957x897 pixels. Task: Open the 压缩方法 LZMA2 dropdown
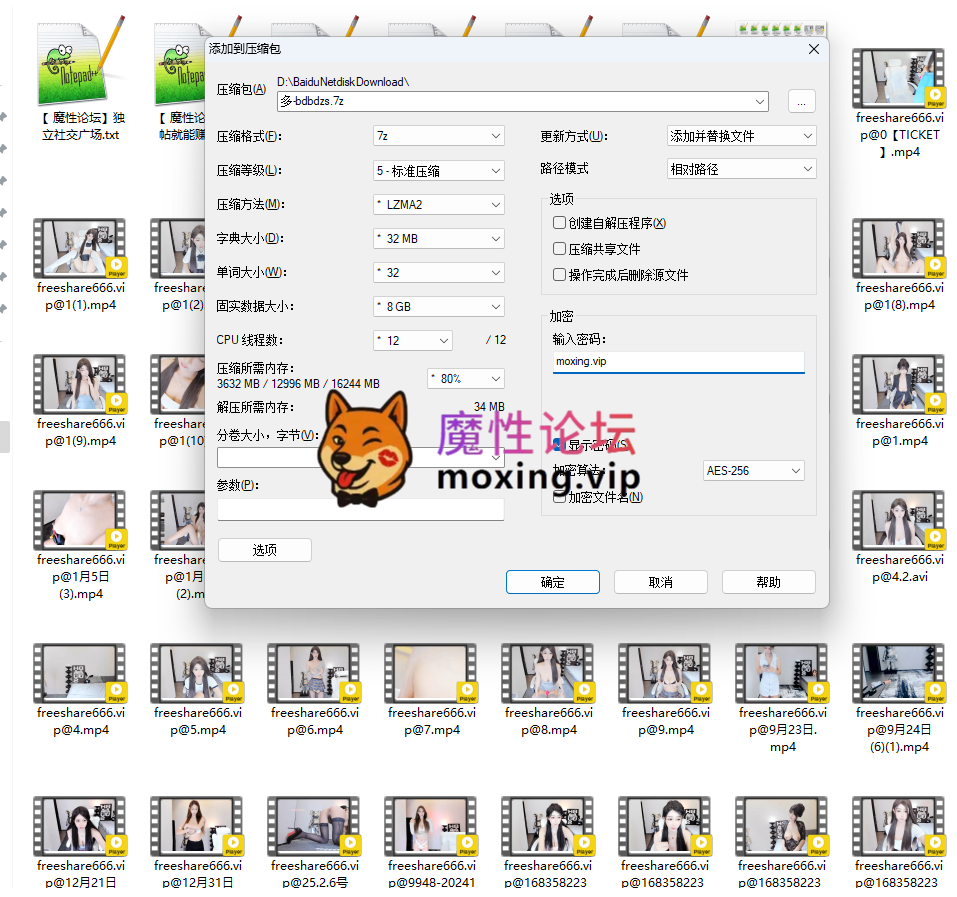click(439, 204)
